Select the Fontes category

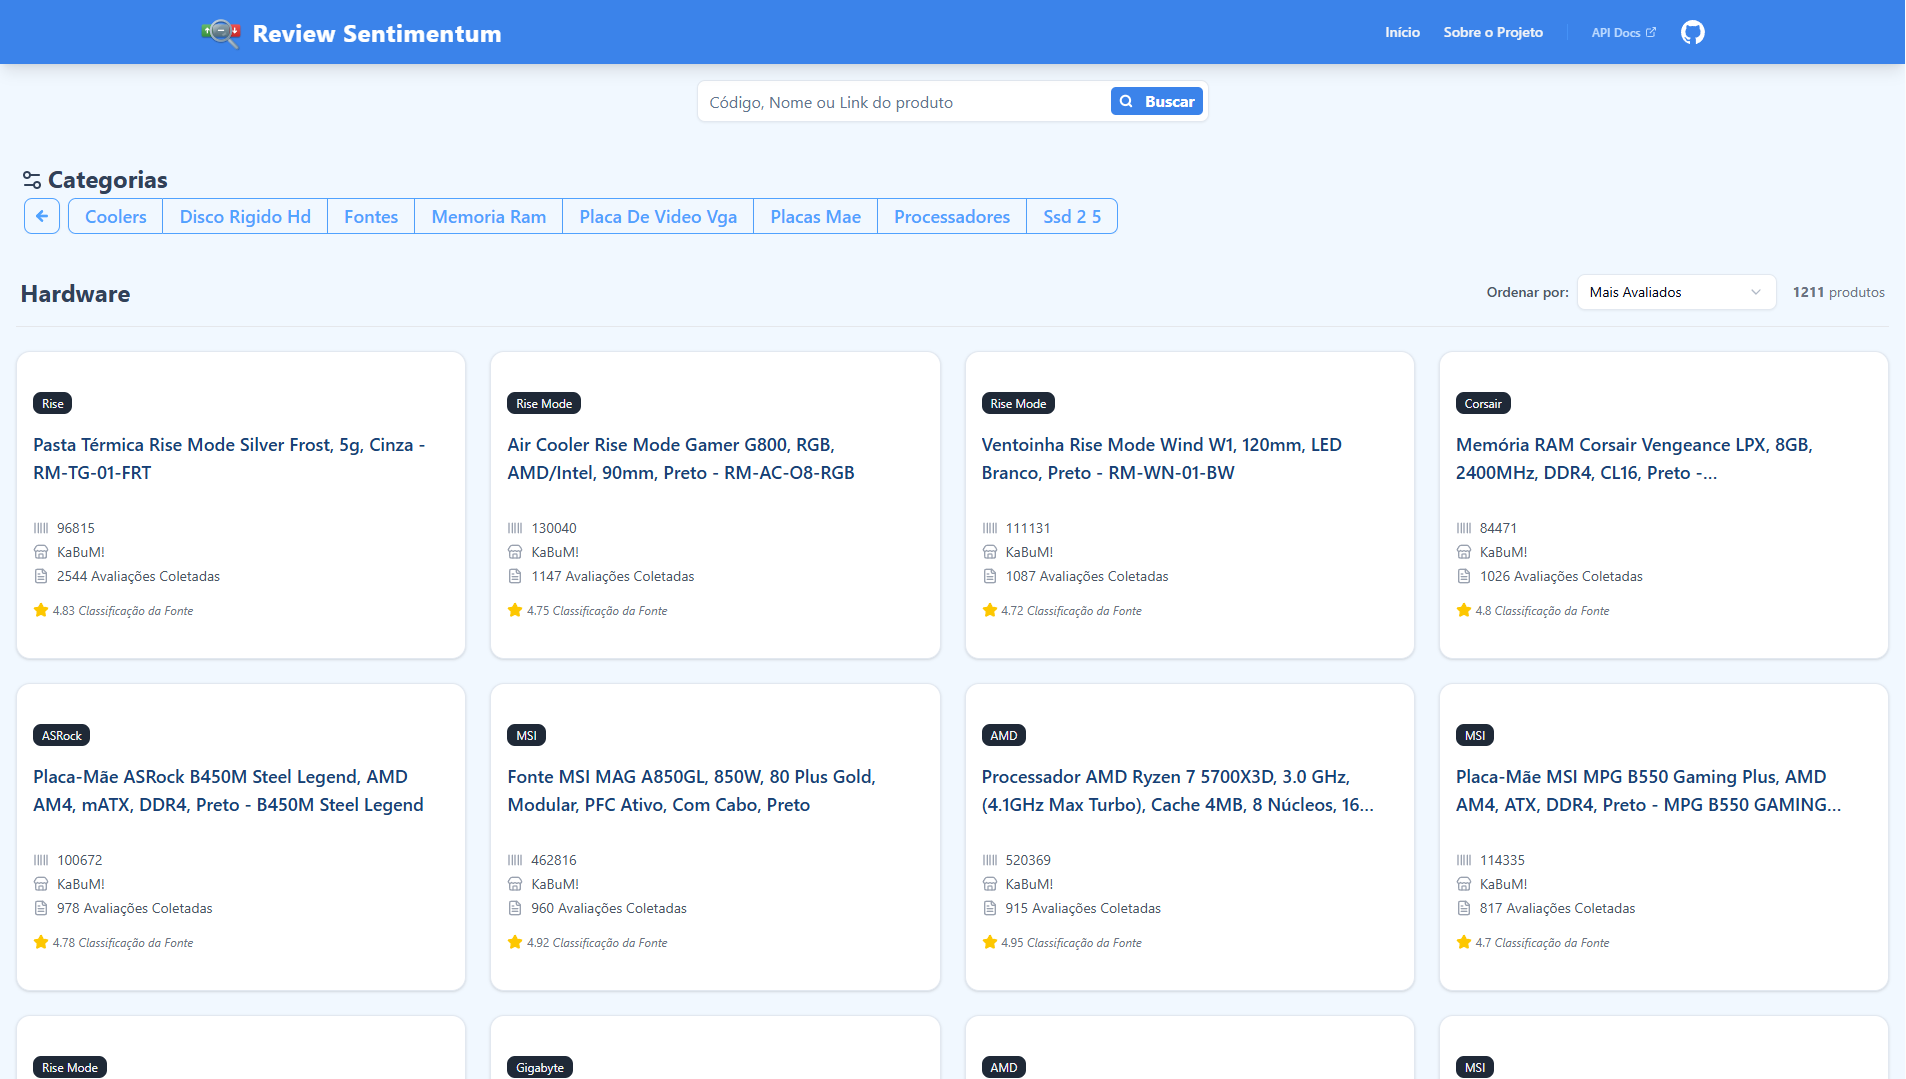coord(371,216)
